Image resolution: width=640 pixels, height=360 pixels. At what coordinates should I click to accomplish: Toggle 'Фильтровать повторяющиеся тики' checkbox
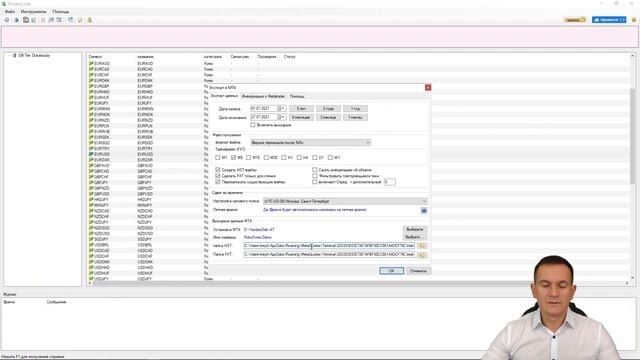click(315, 176)
